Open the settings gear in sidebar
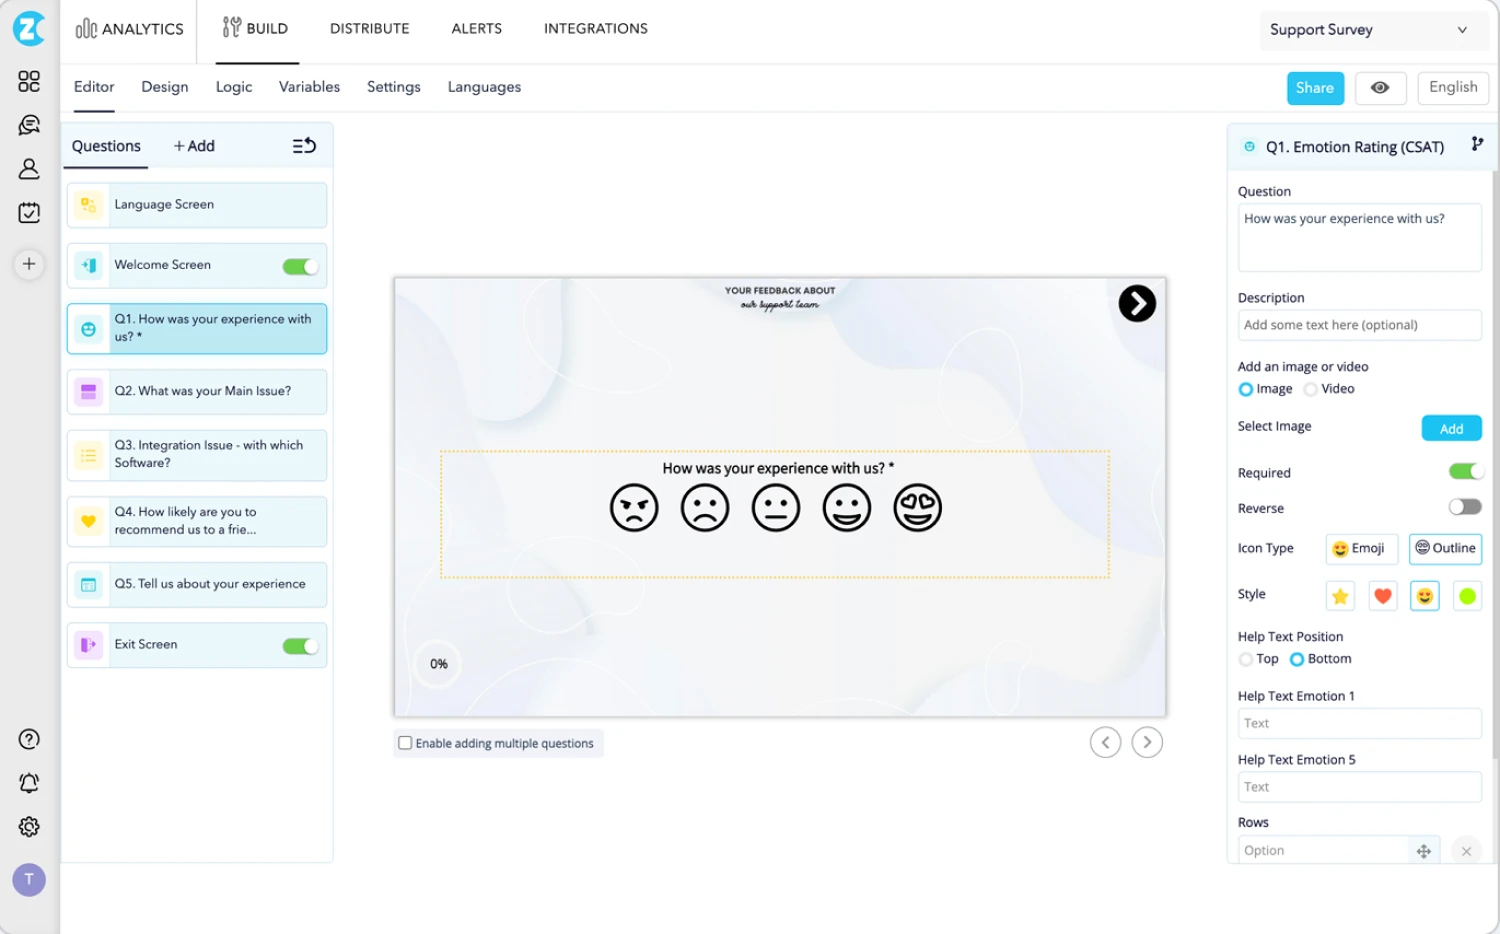The image size is (1500, 934). [28, 827]
